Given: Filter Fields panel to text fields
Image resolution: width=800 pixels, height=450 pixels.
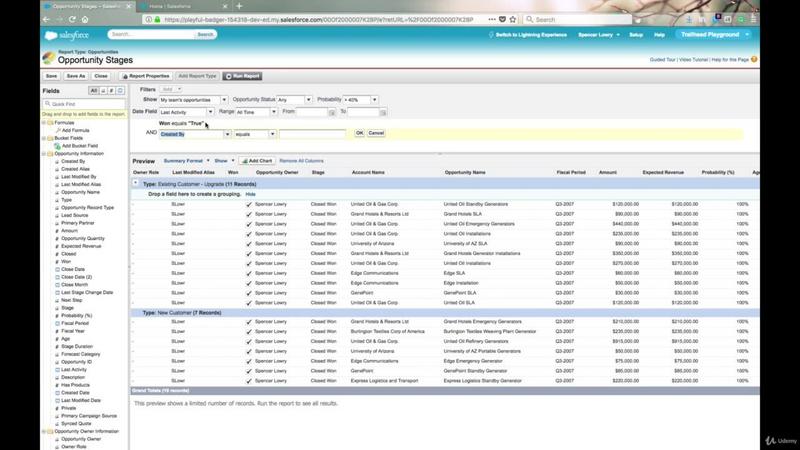Looking at the screenshot, I should coord(103,91).
